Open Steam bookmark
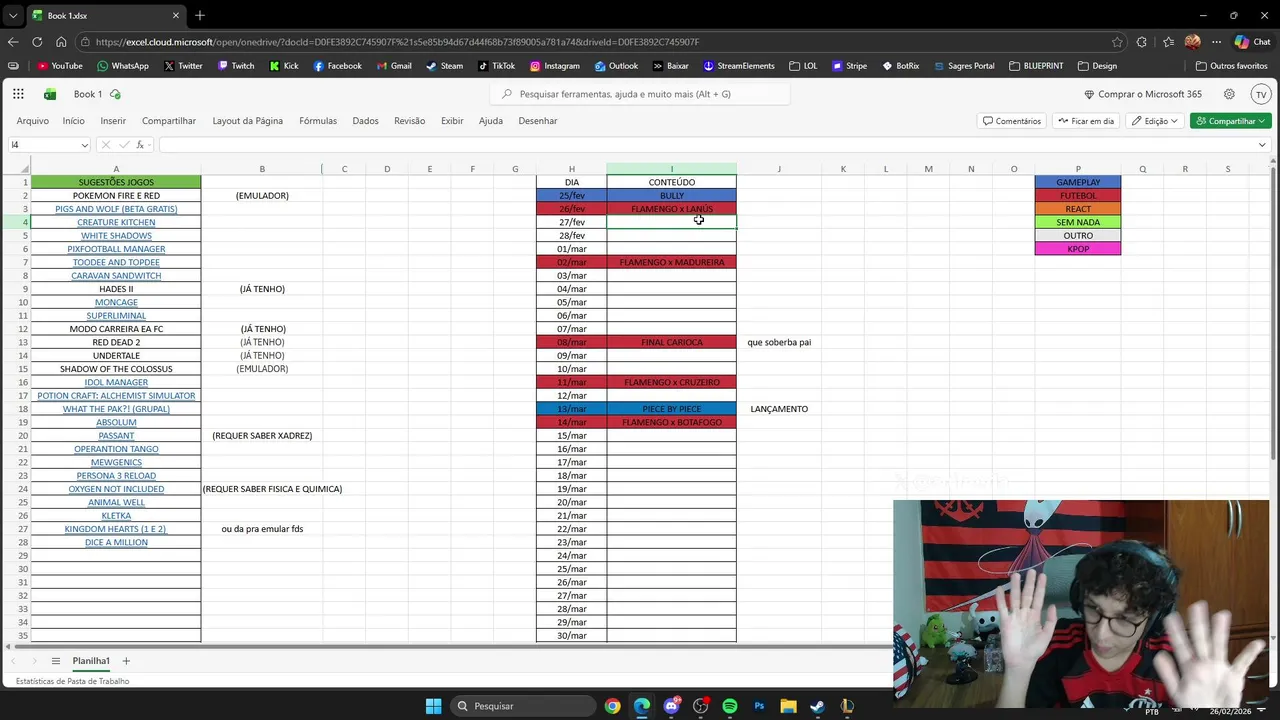Screen dimensions: 1280x720 click(x=444, y=66)
